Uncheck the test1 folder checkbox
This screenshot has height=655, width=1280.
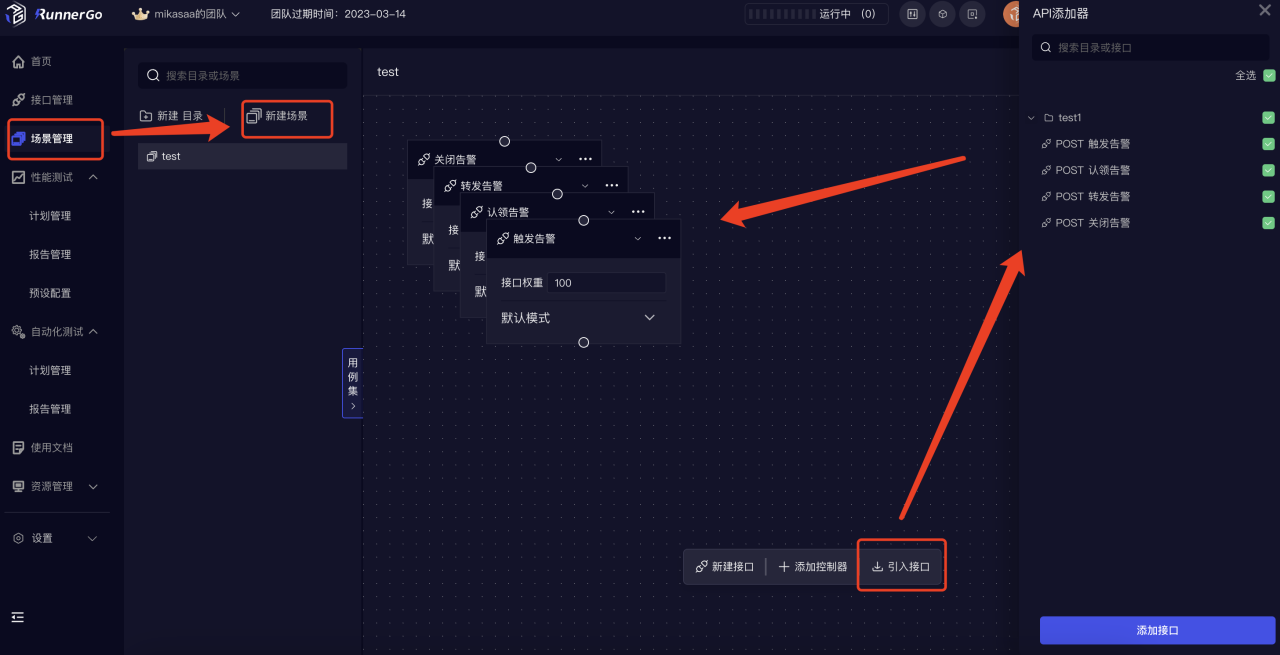pos(1268,118)
